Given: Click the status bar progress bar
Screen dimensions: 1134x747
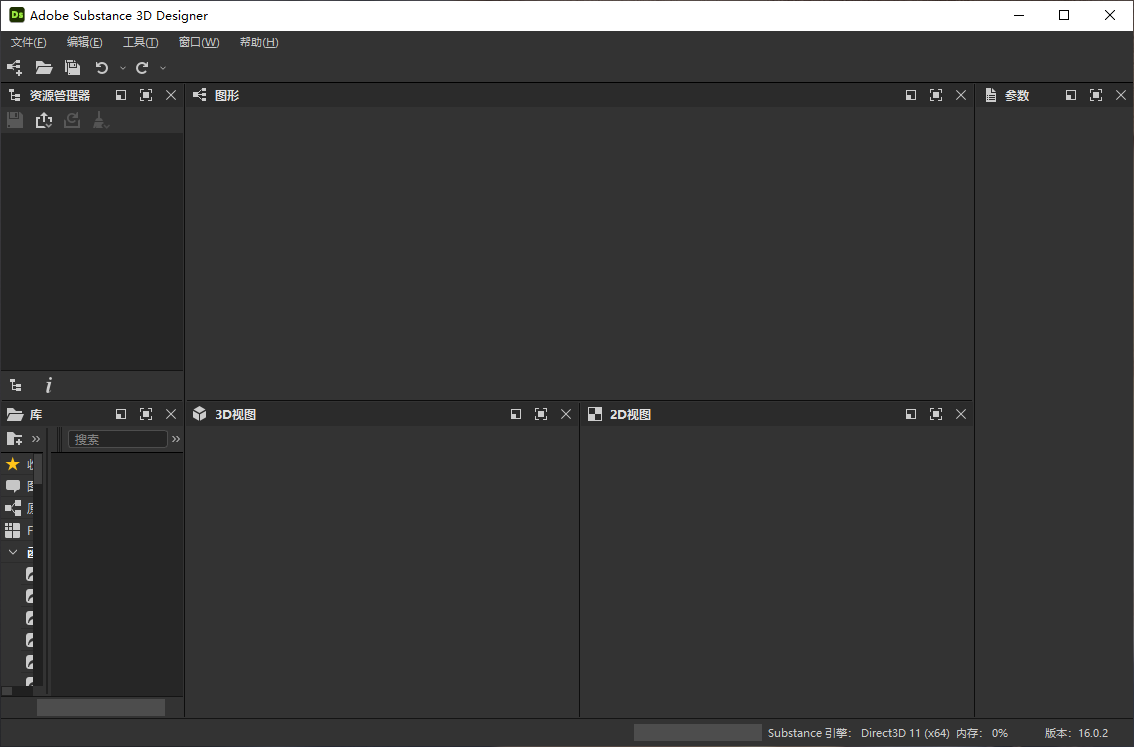Looking at the screenshot, I should click(697, 733).
